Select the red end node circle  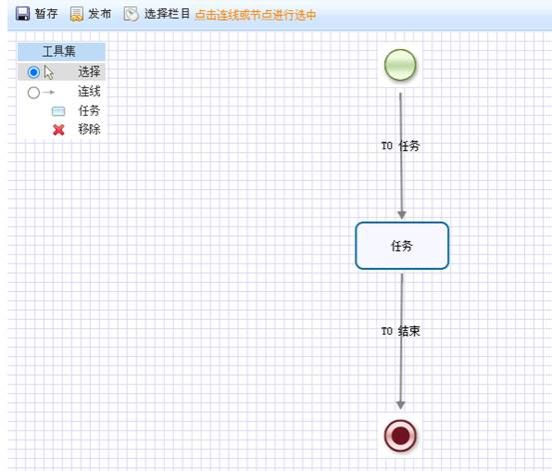click(x=400, y=435)
